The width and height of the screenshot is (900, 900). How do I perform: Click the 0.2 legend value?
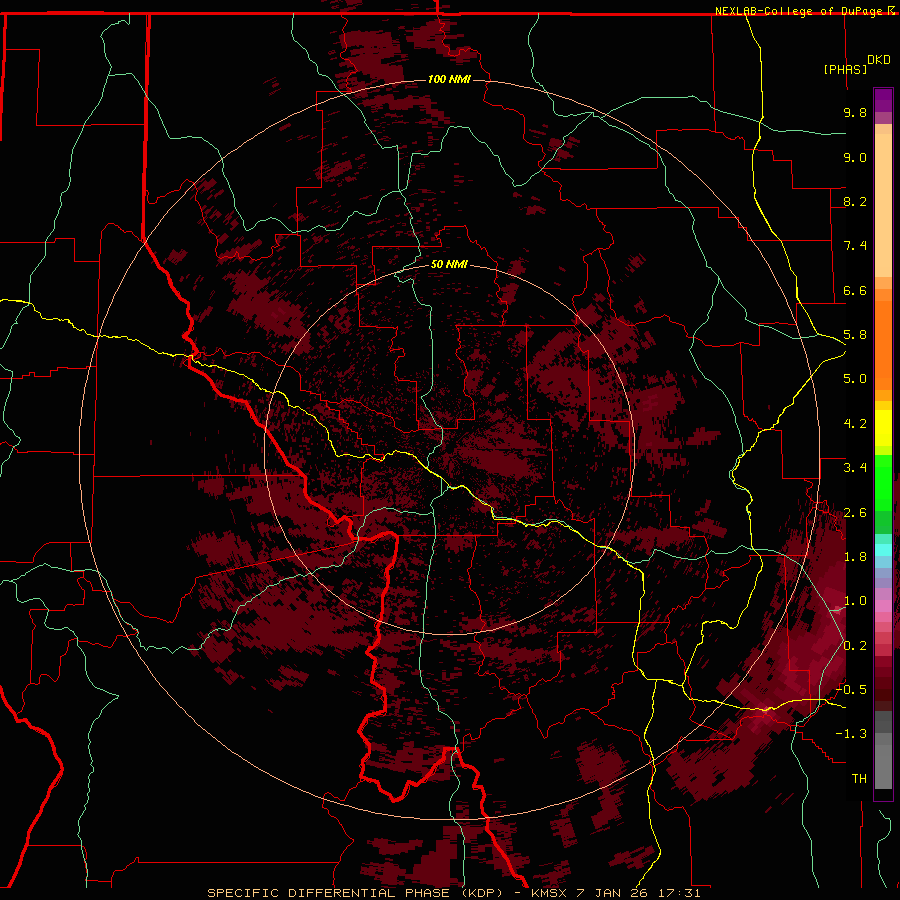(855, 646)
